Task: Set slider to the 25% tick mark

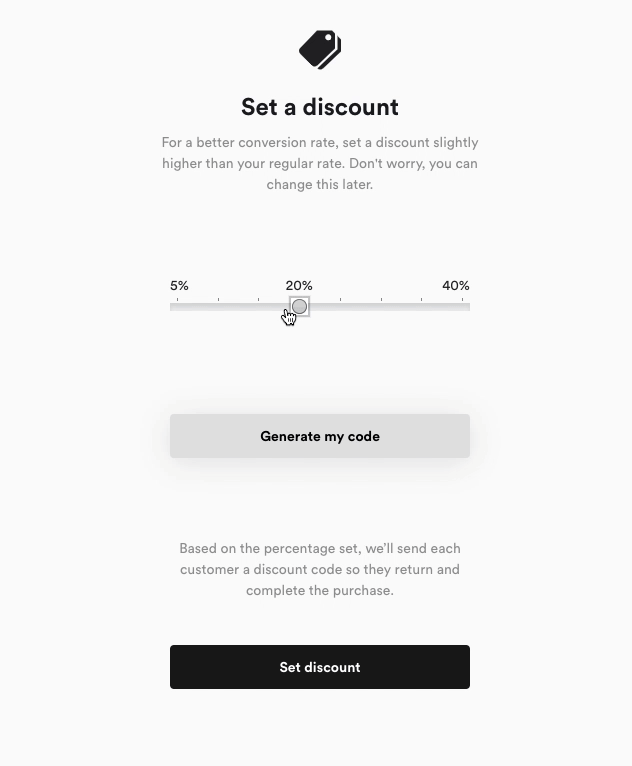Action: pos(340,306)
